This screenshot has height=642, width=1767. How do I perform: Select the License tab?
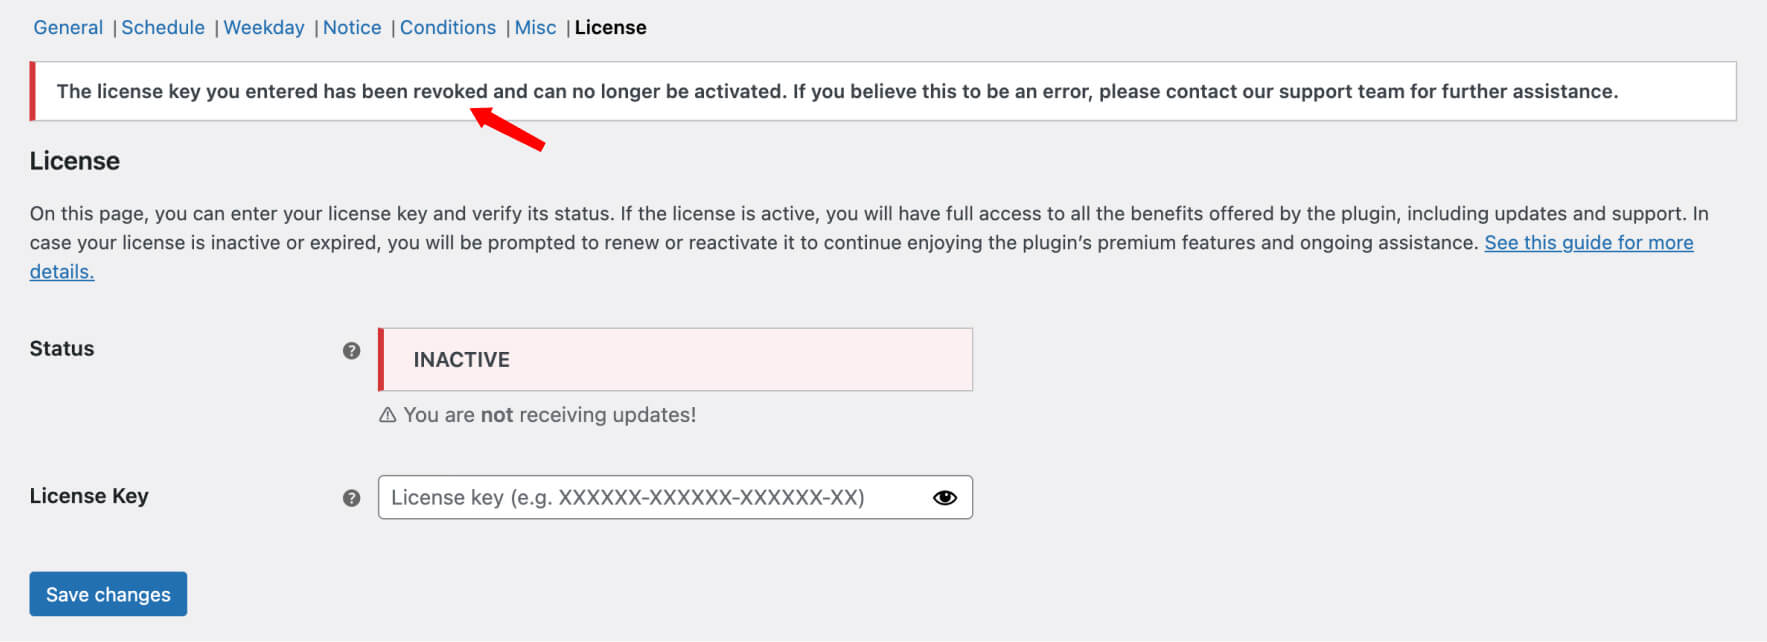click(x=611, y=28)
